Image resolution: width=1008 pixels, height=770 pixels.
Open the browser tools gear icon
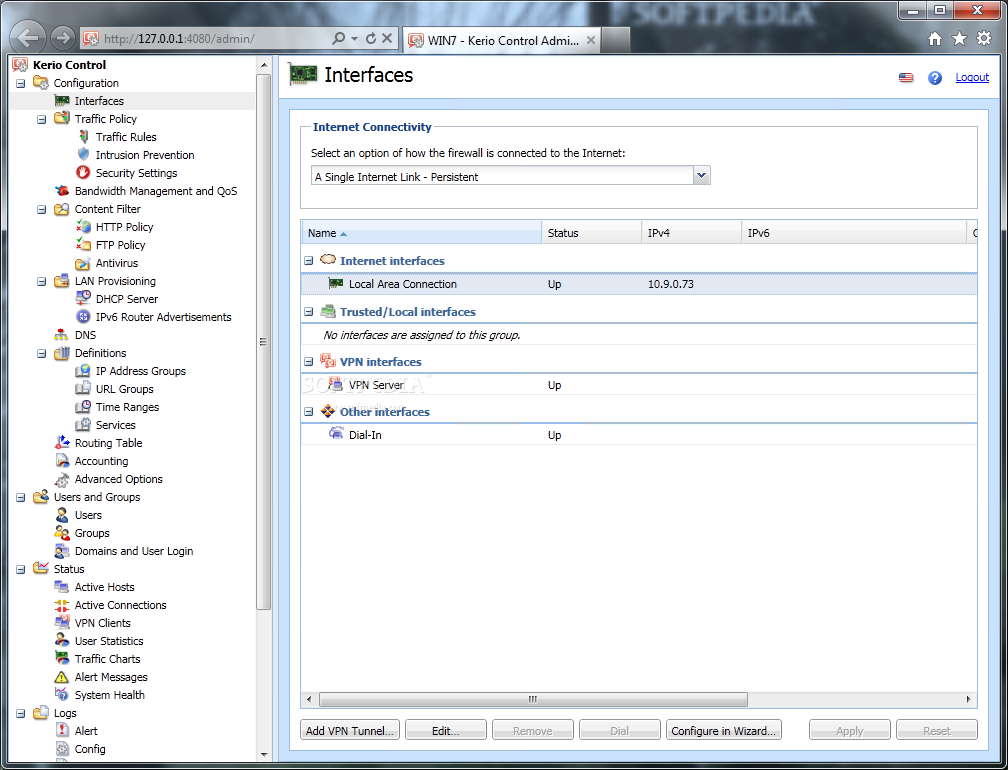pos(984,39)
